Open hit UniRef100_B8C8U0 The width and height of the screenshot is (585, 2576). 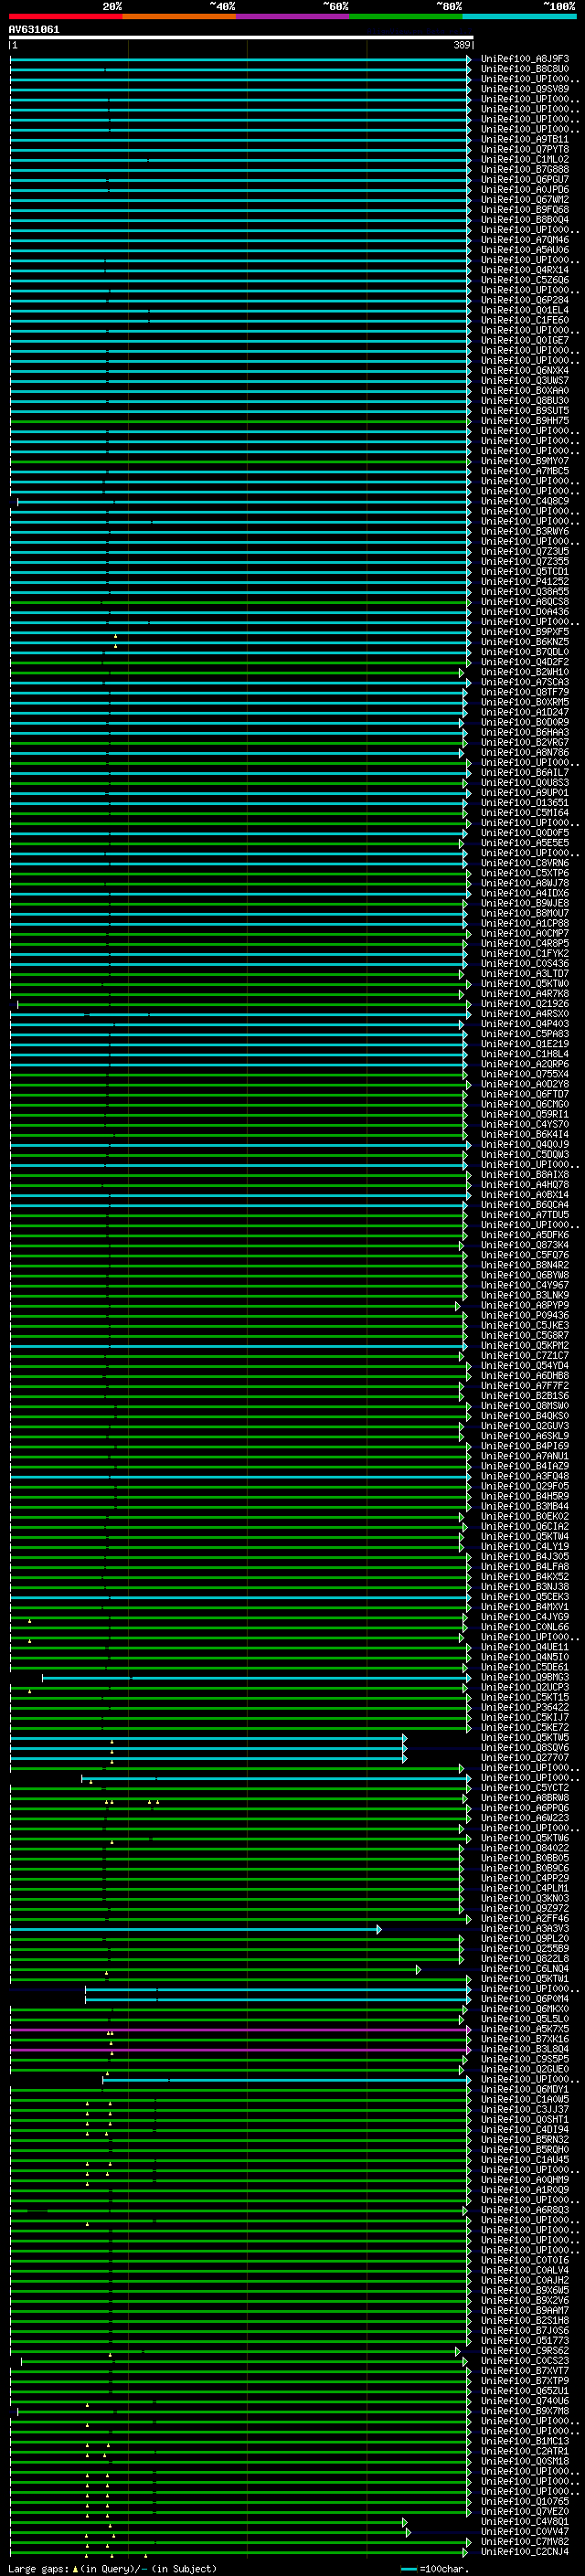(x=525, y=69)
